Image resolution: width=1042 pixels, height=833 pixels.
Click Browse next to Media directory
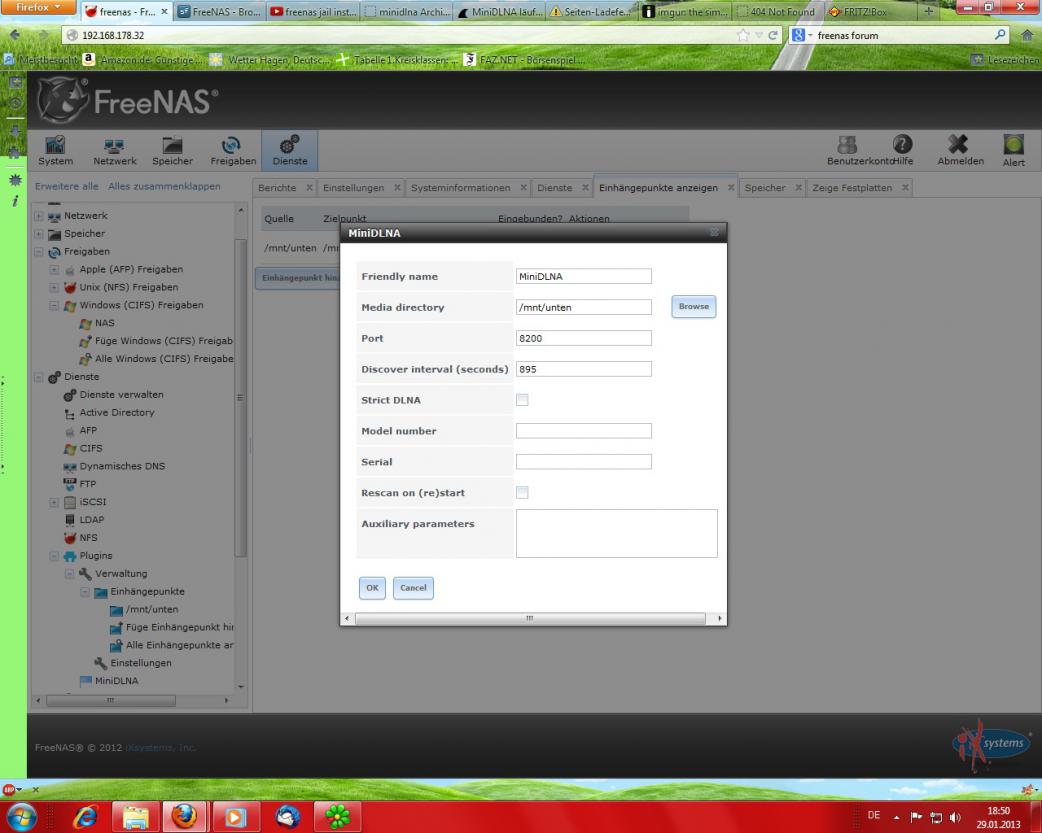(x=694, y=306)
